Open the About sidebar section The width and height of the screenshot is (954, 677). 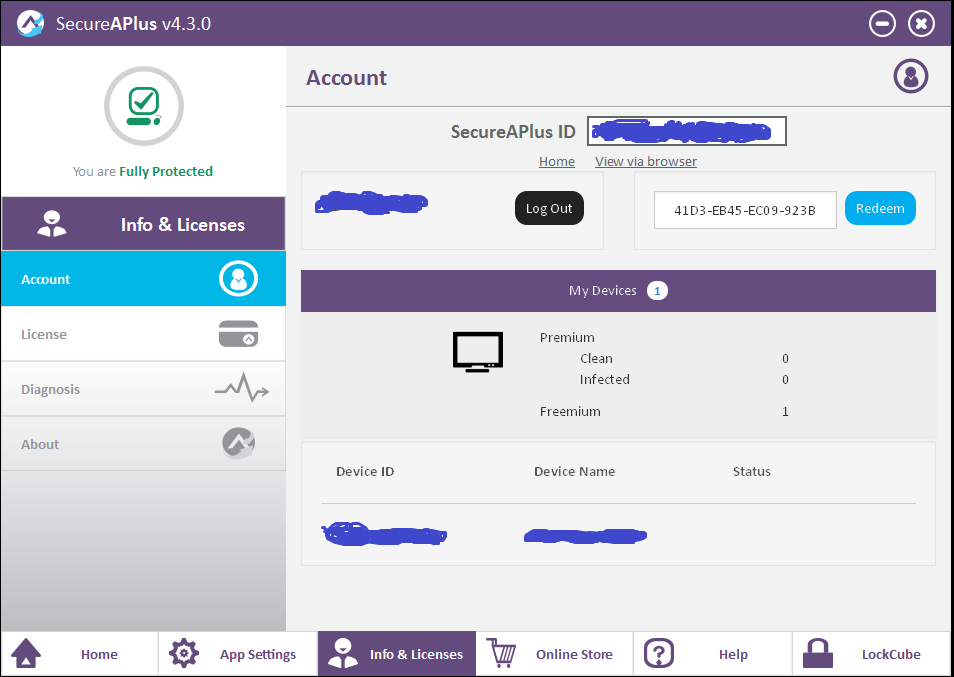coord(144,443)
